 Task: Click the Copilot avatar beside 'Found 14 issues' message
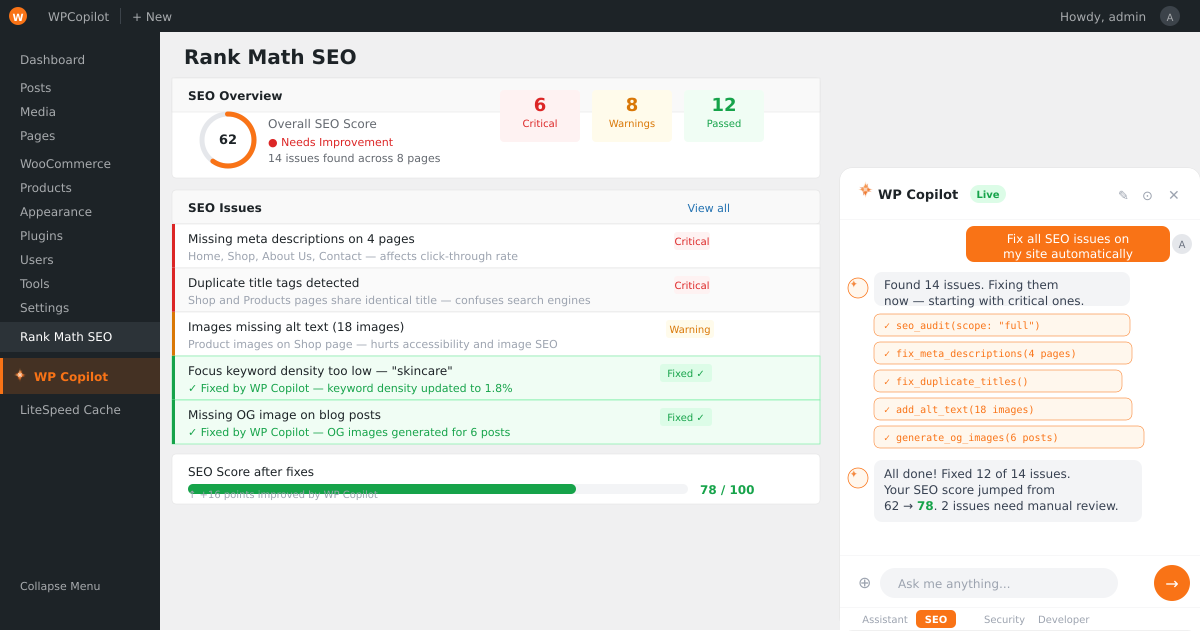pyautogui.click(x=858, y=288)
